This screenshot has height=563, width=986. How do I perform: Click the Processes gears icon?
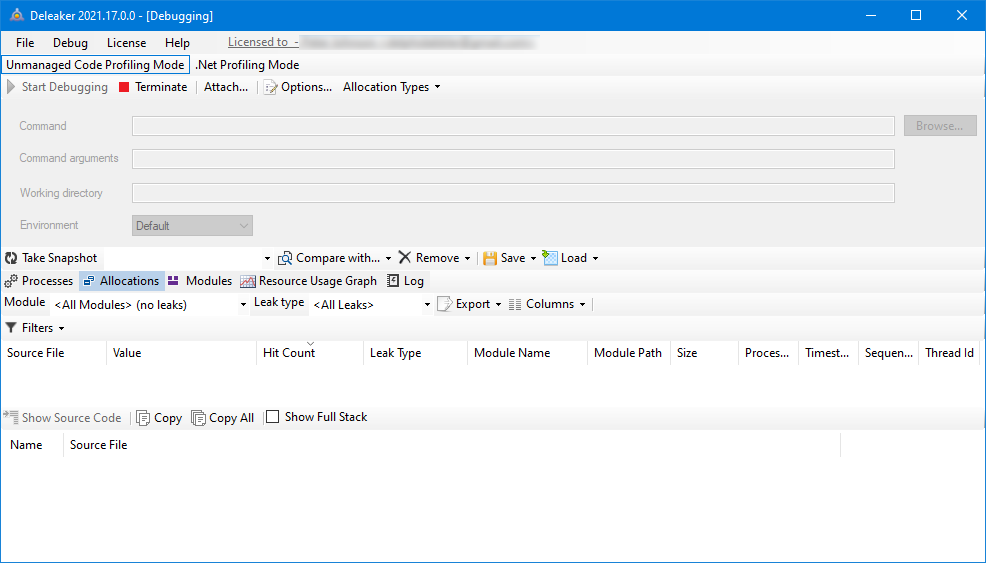[11, 281]
